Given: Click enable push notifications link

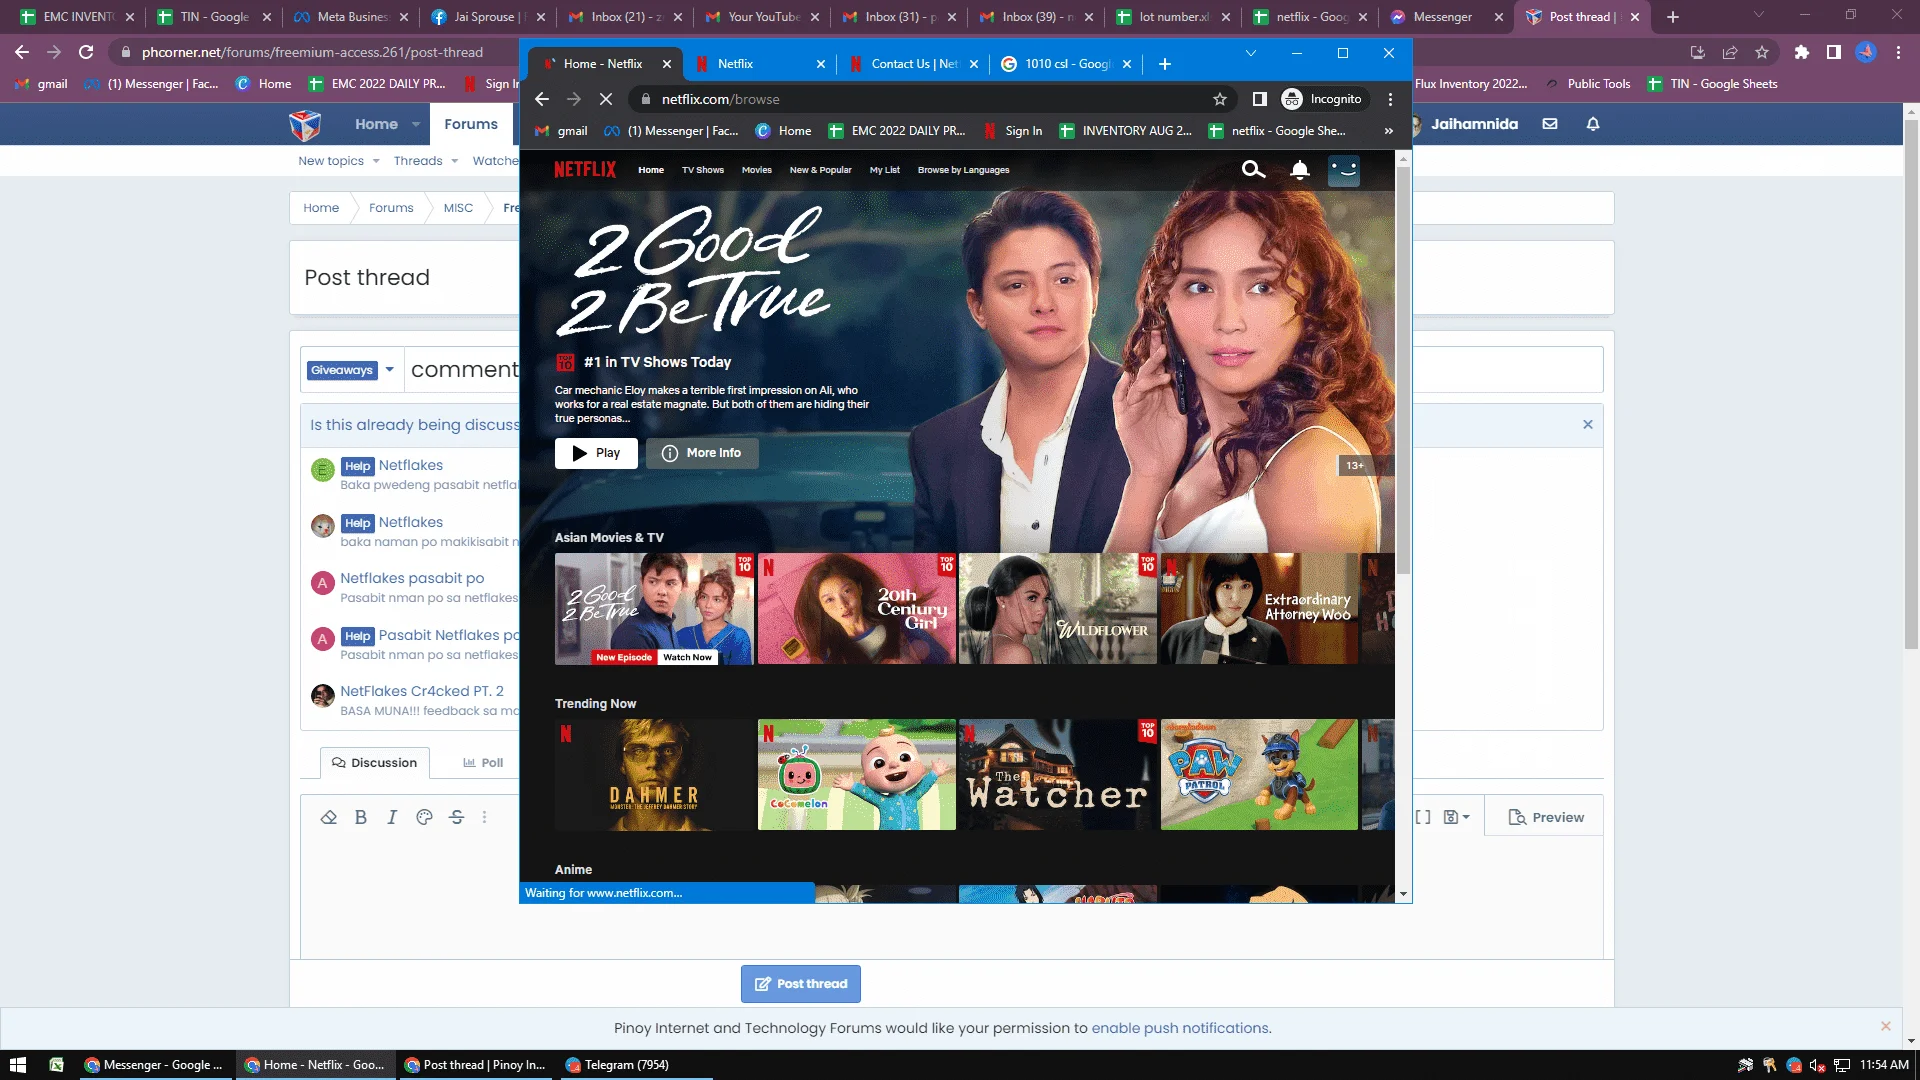Looking at the screenshot, I should pyautogui.click(x=1180, y=1028).
